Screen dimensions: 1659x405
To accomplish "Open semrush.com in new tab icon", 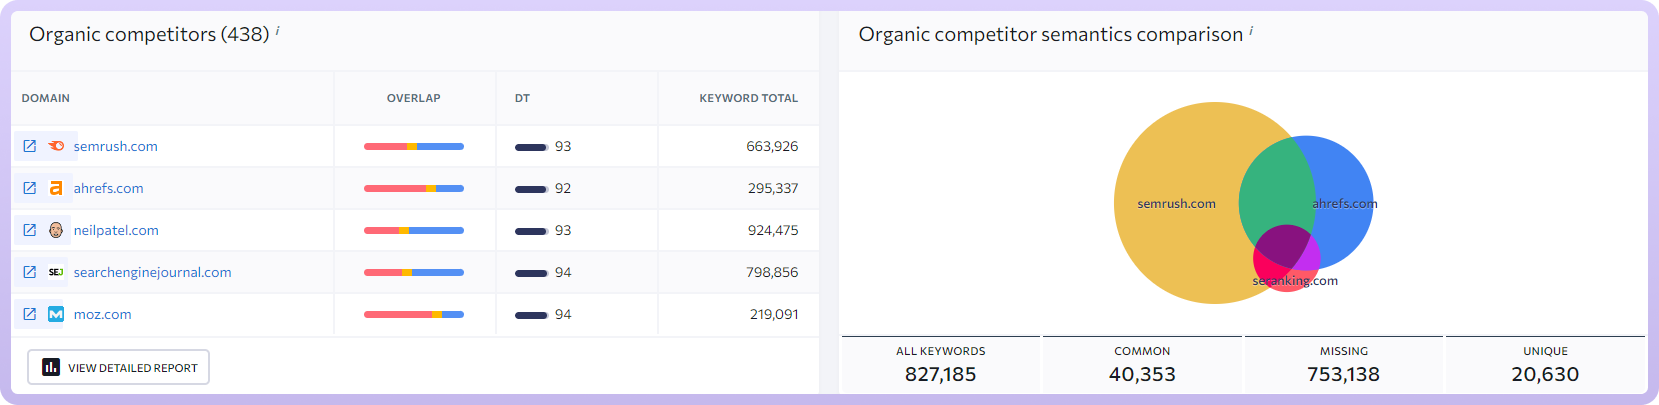I will click(30, 146).
